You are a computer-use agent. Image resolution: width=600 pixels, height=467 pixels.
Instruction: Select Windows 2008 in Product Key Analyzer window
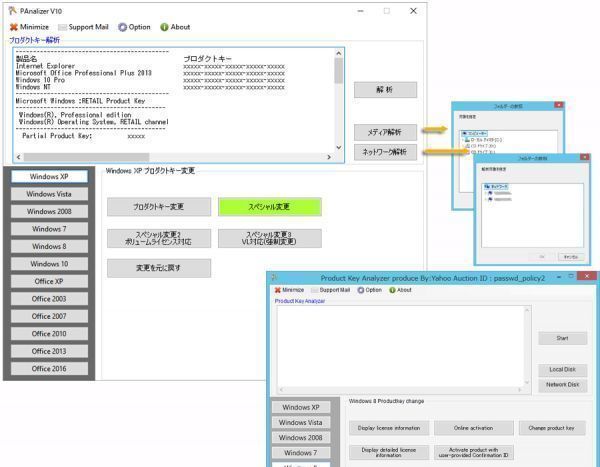[x=301, y=438]
